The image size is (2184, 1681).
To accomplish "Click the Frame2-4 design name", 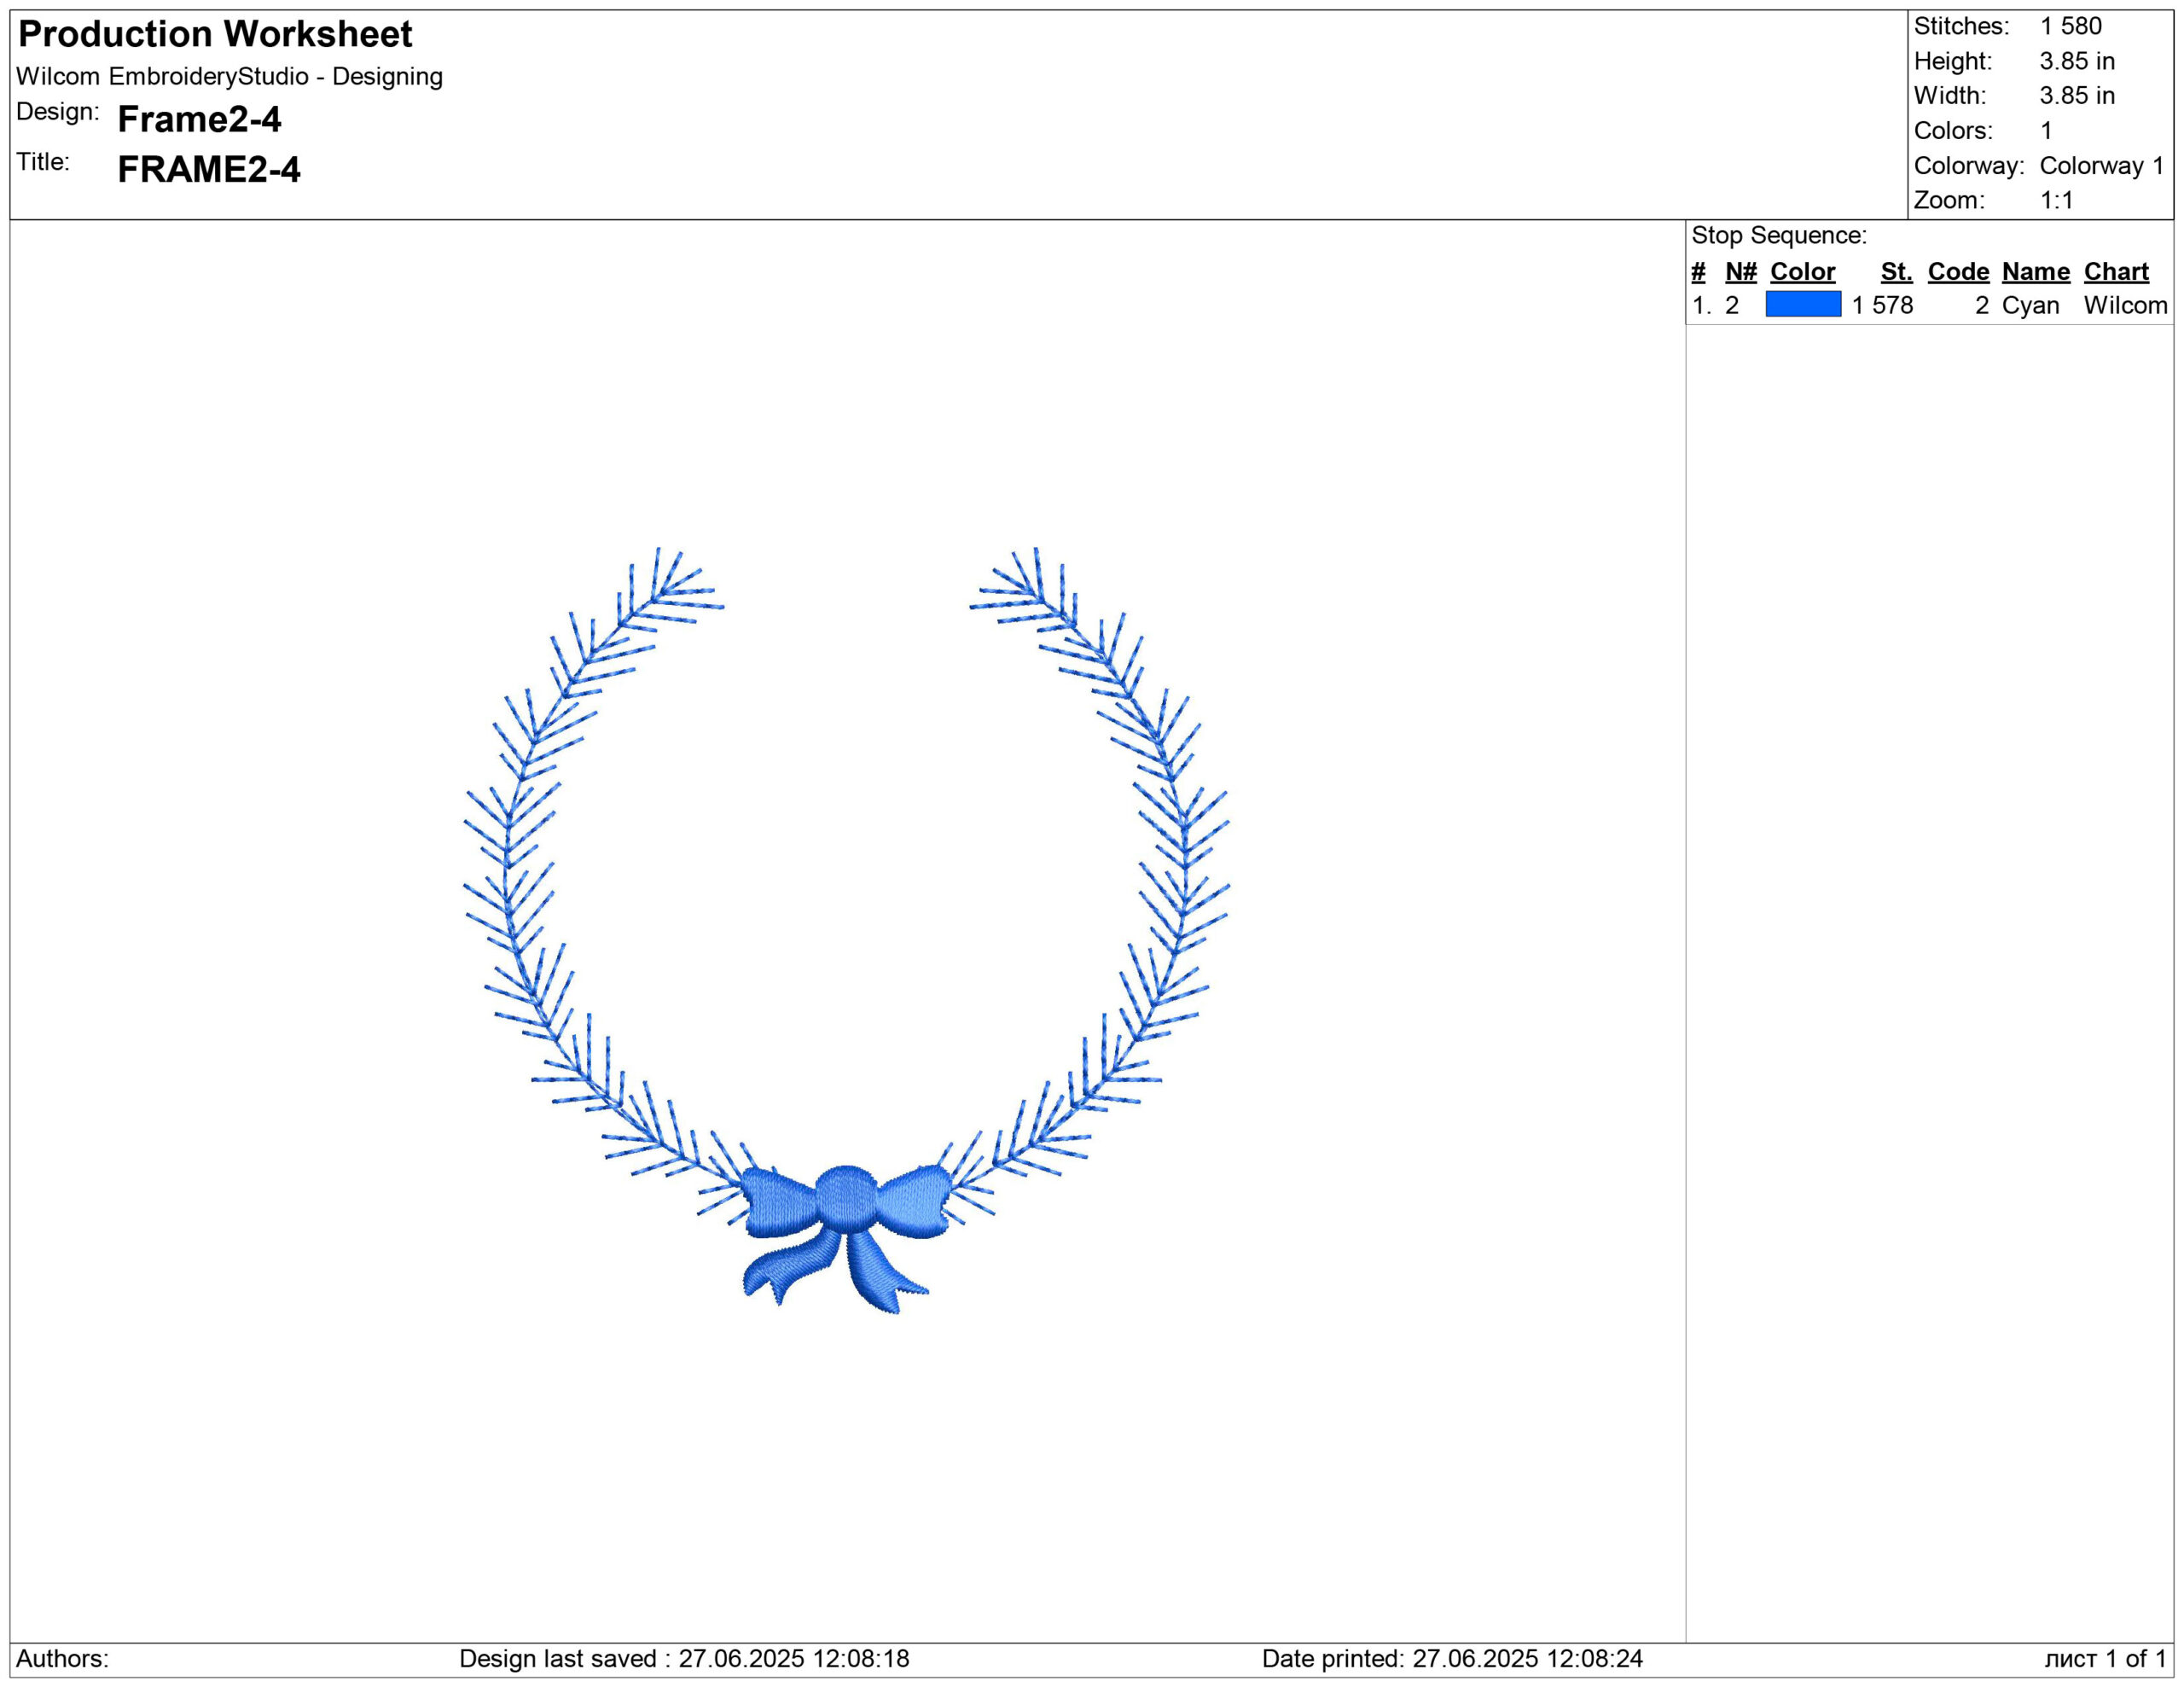I will click(199, 119).
